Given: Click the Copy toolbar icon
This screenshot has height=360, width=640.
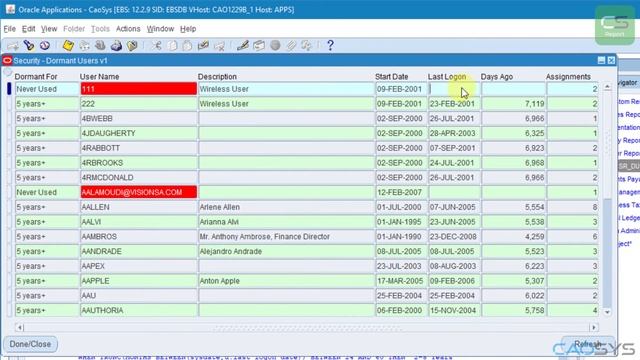Looking at the screenshot, I should 172,45.
